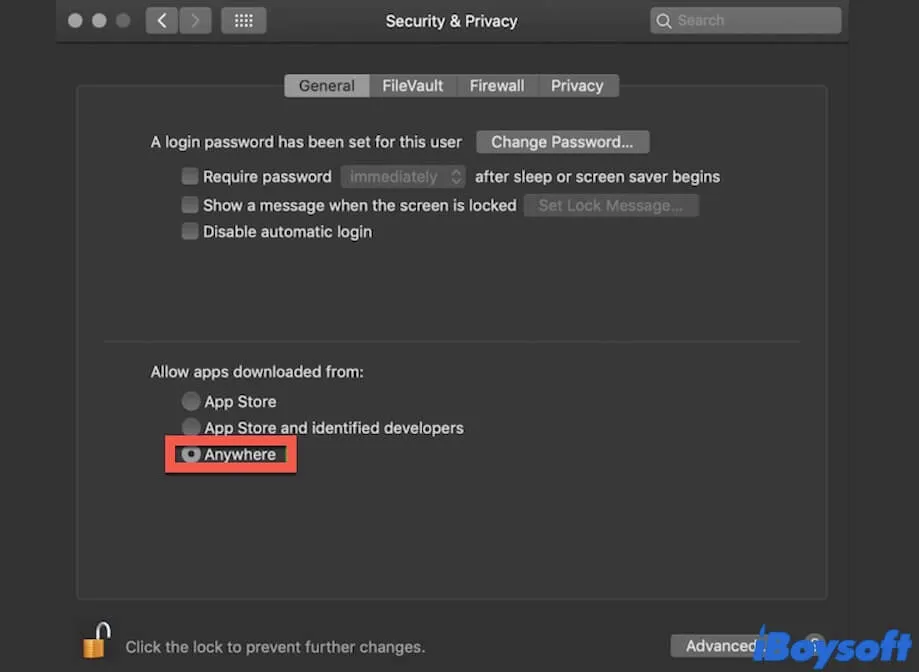919x672 pixels.
Task: Click the forward navigation arrow
Action: [195, 20]
